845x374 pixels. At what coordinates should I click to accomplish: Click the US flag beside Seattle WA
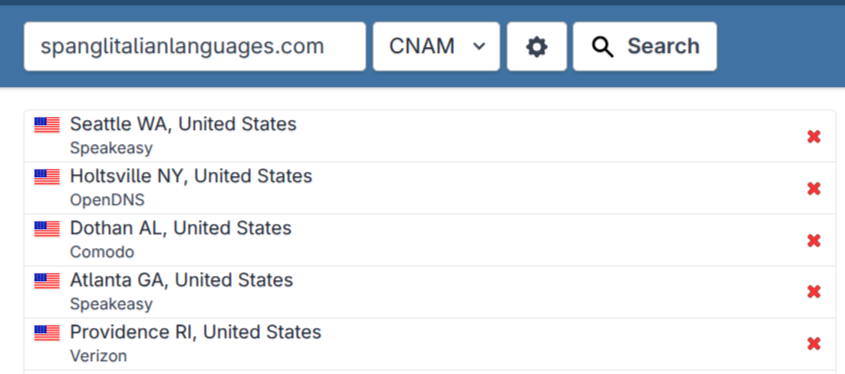tap(47, 125)
